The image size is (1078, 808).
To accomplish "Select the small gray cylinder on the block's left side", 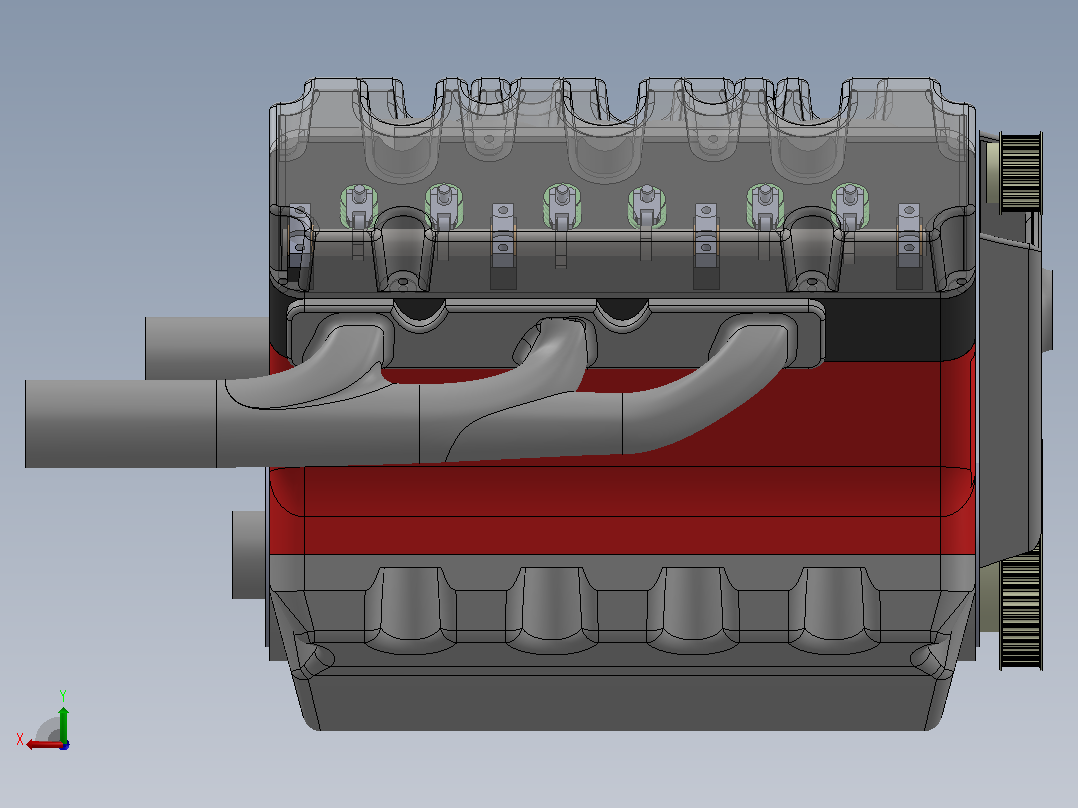I will tap(250, 554).
